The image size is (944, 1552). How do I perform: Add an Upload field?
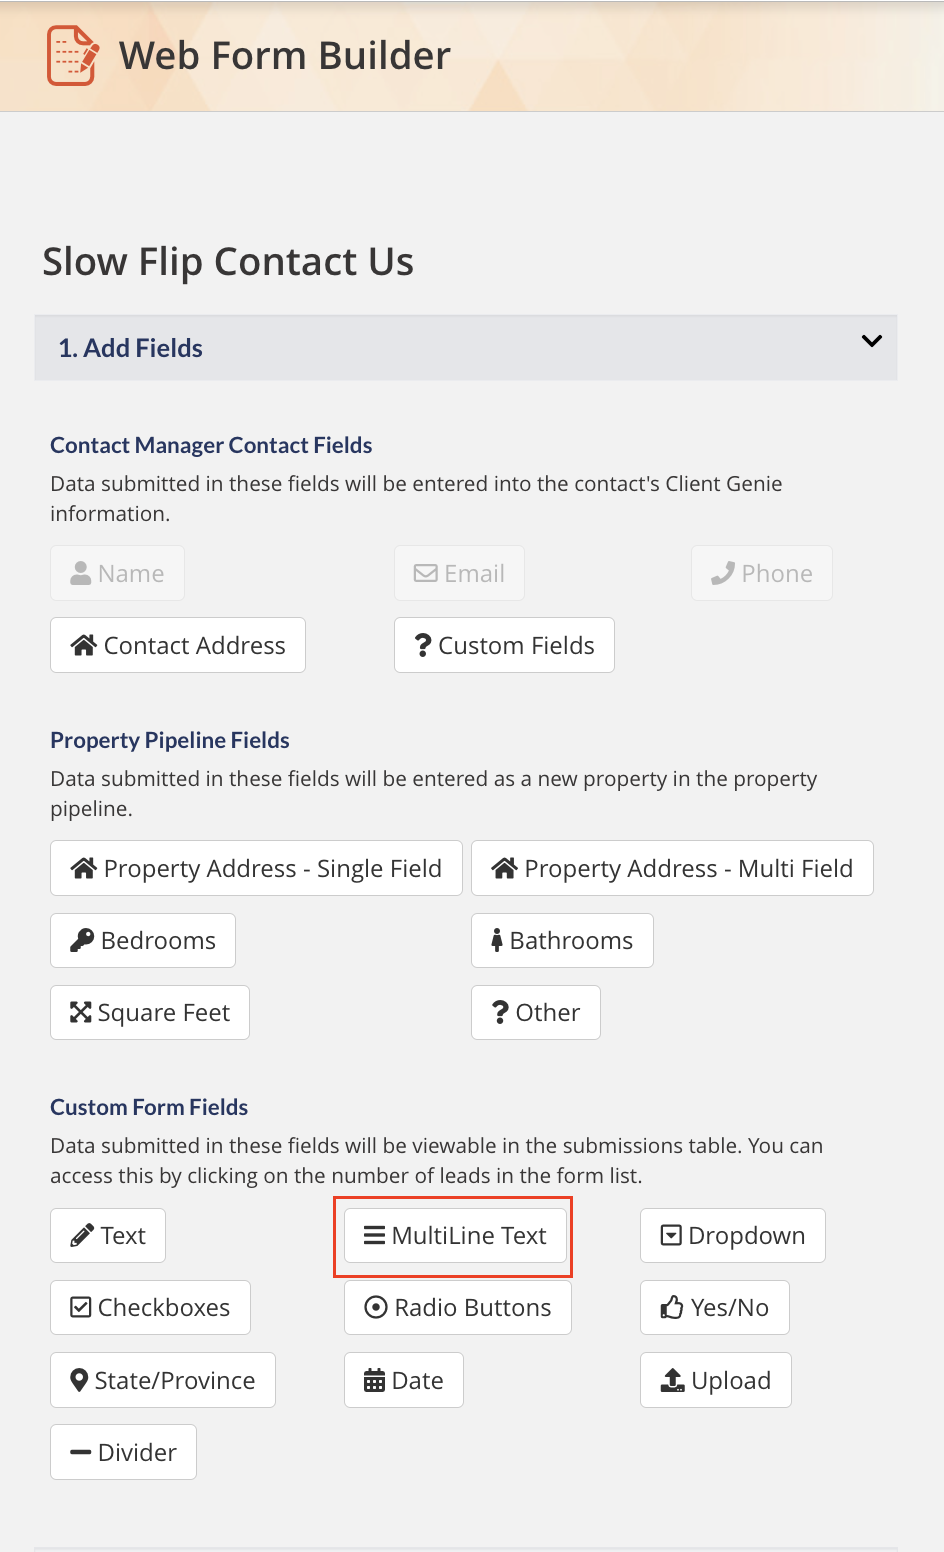tap(715, 1380)
